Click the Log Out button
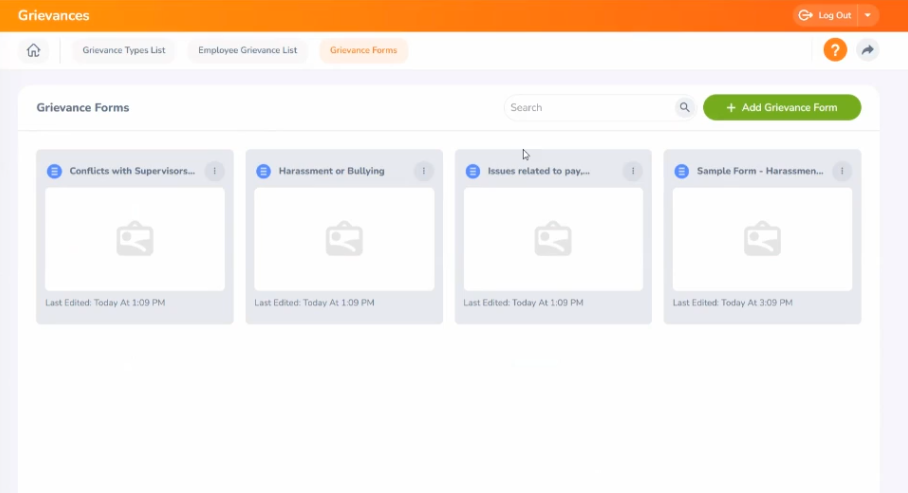The image size is (908, 493). (825, 16)
